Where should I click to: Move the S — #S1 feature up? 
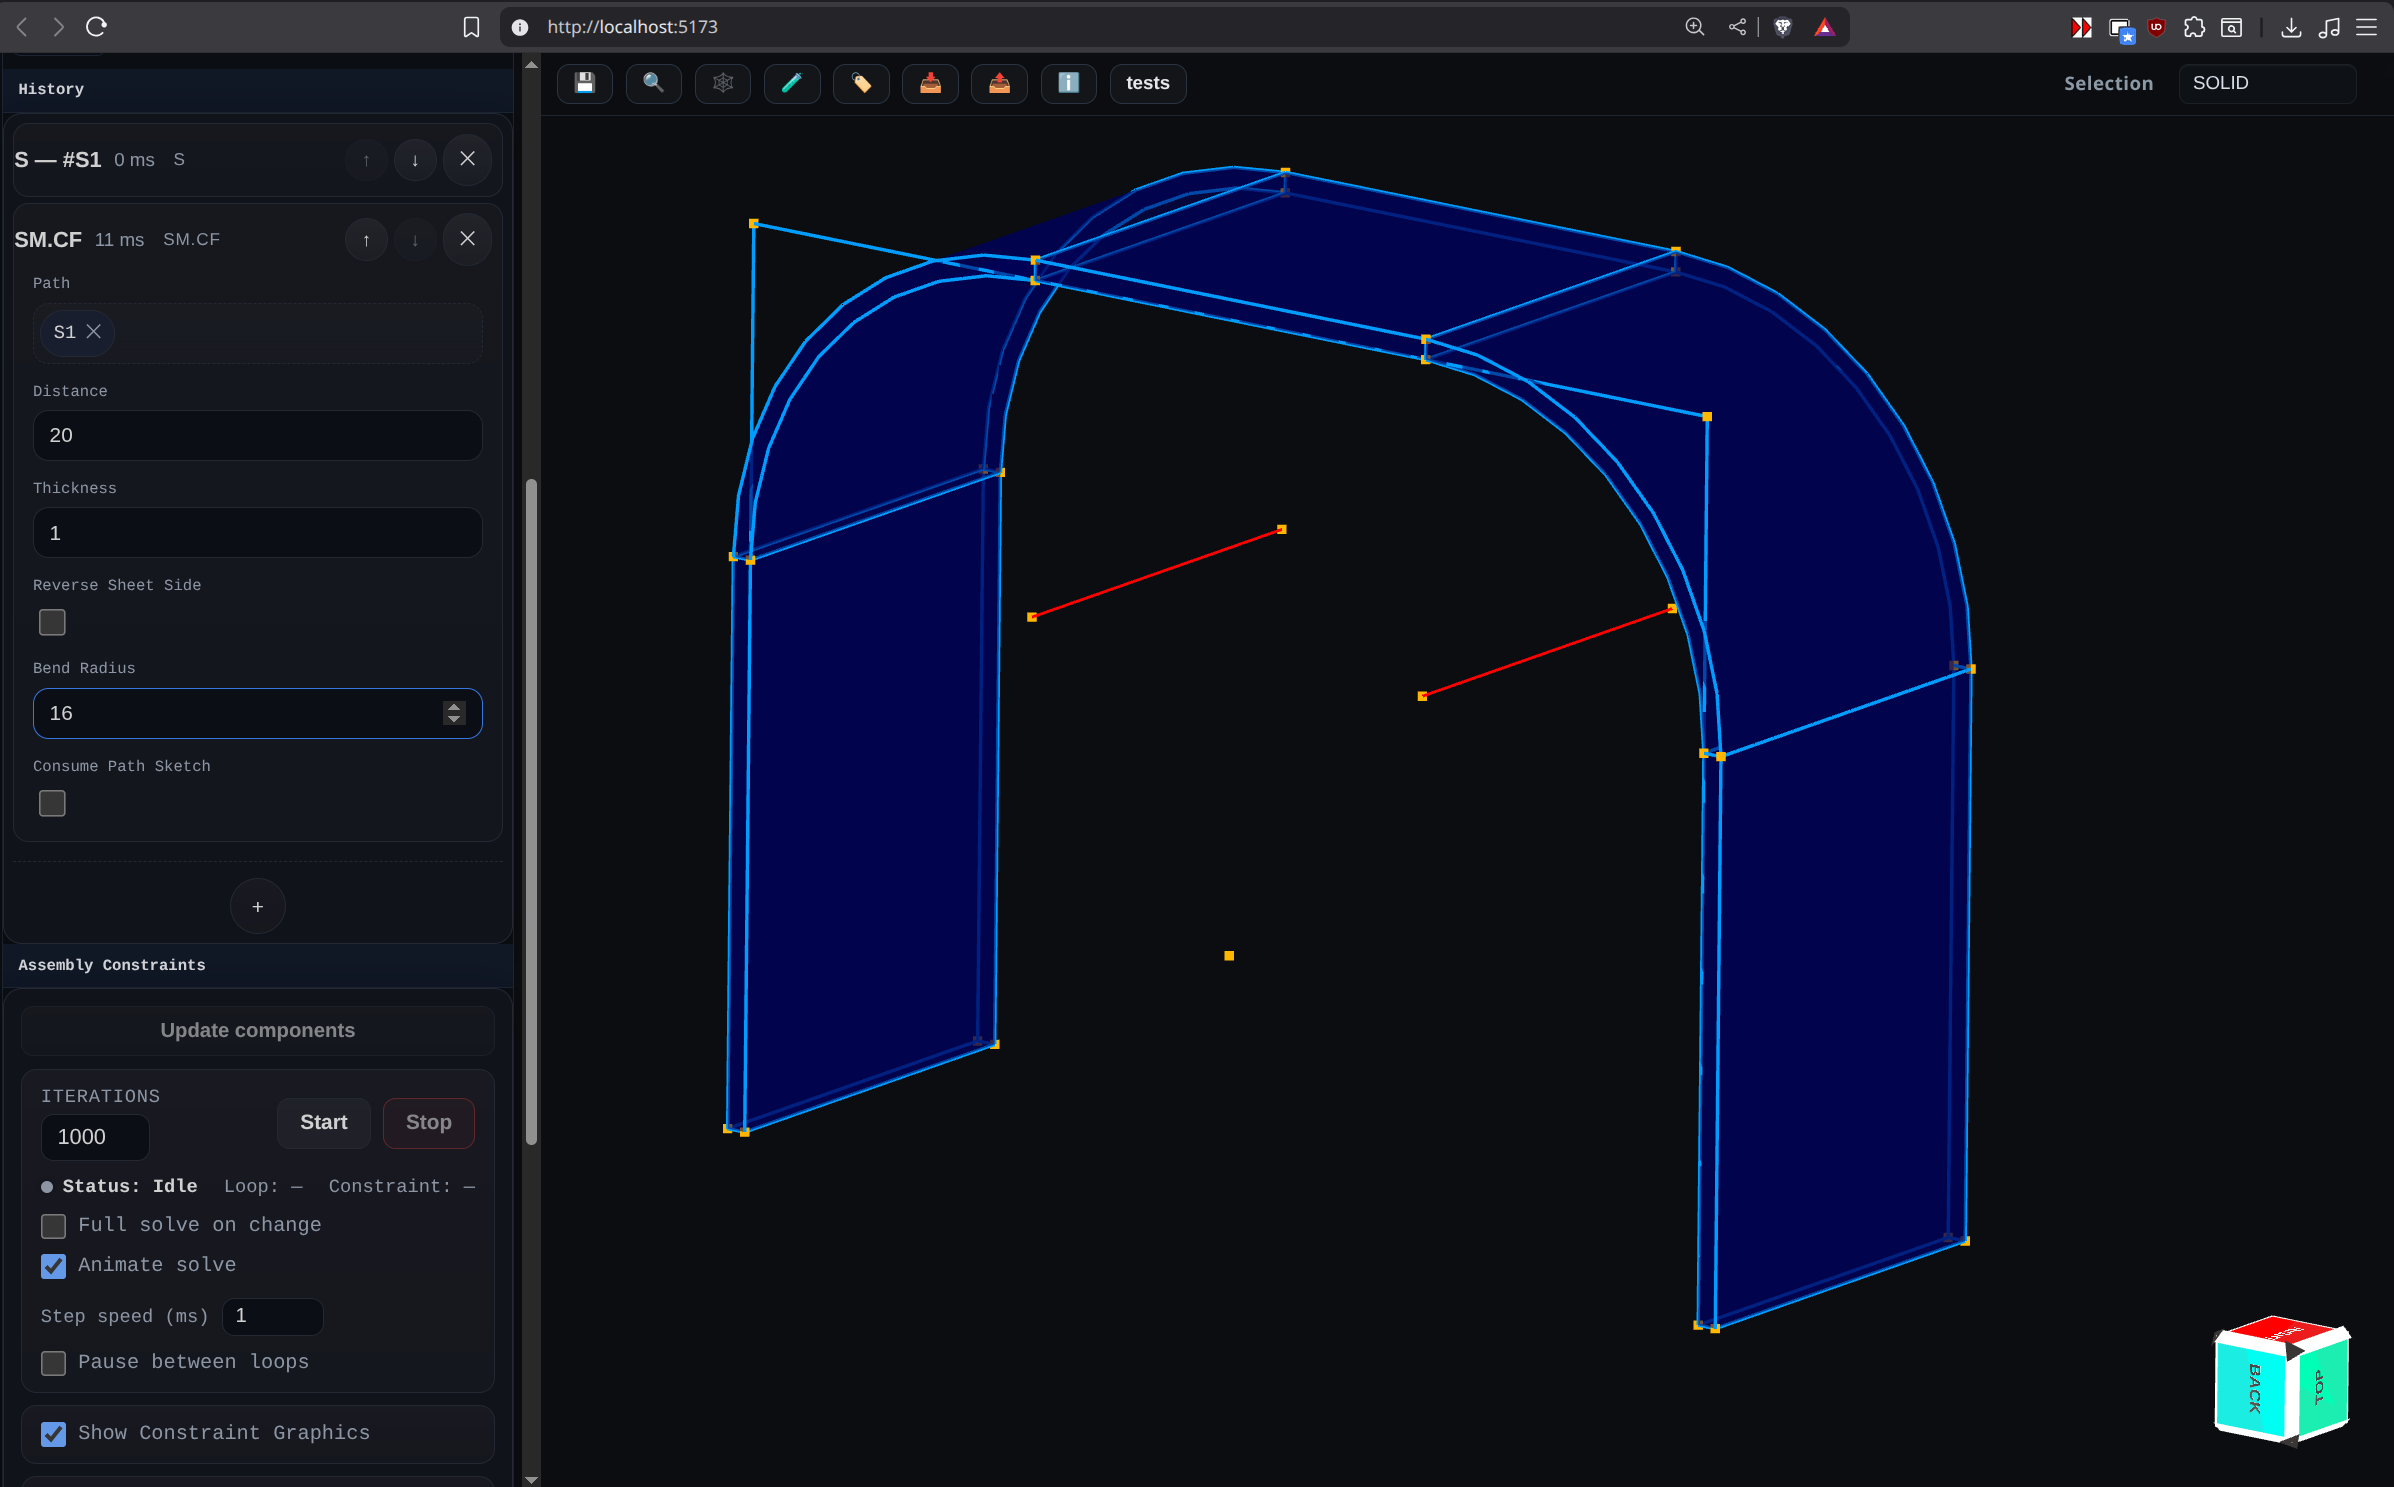366,159
